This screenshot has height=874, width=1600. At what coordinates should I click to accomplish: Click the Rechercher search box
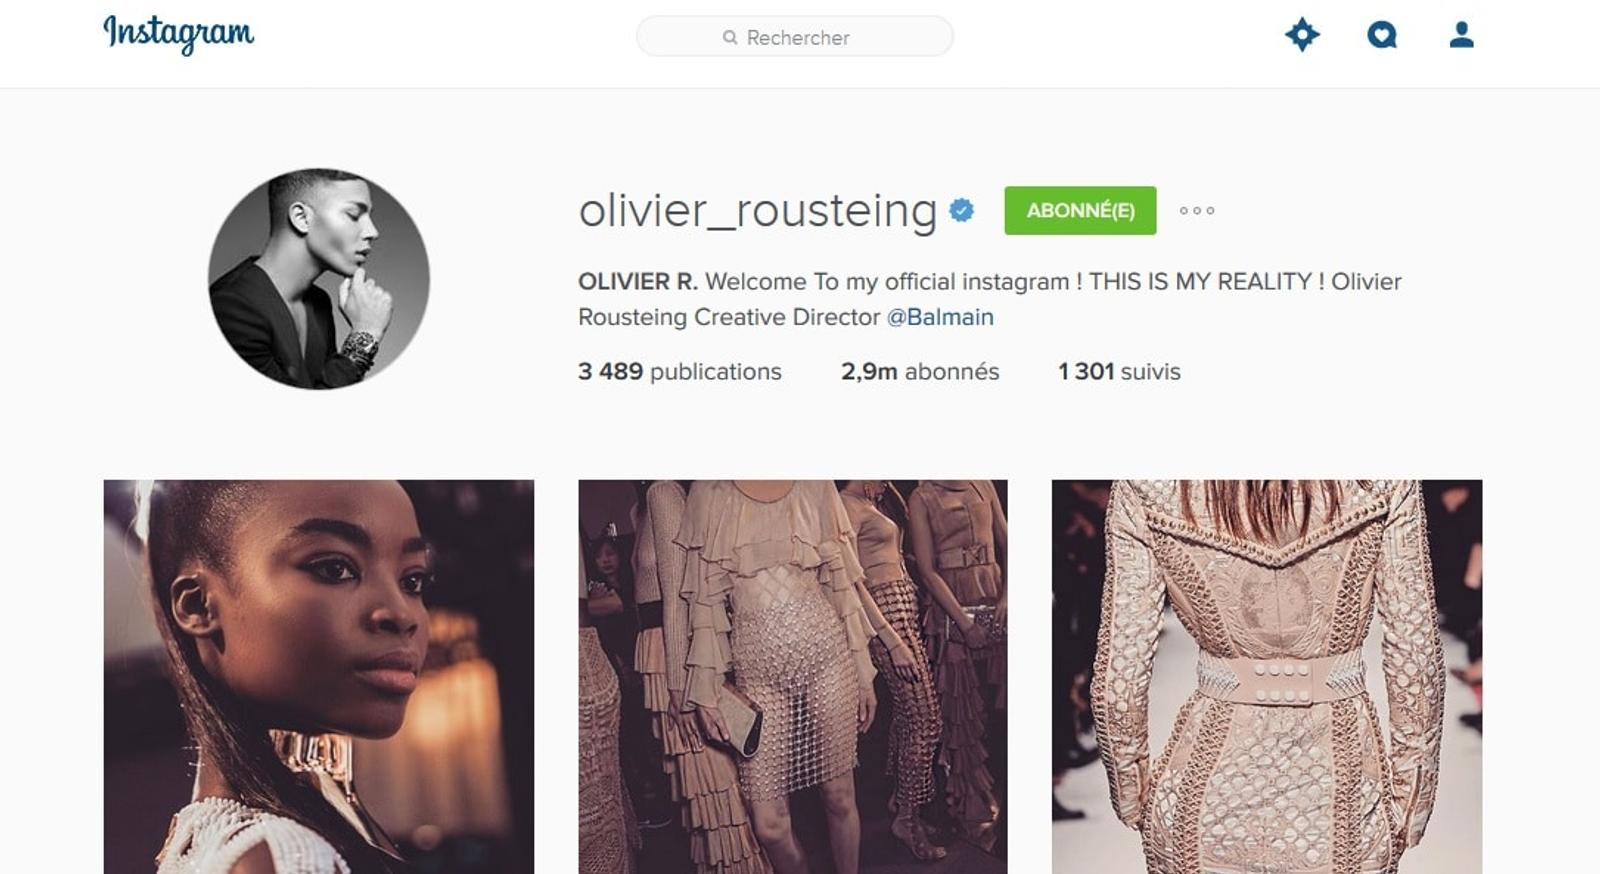795,36
